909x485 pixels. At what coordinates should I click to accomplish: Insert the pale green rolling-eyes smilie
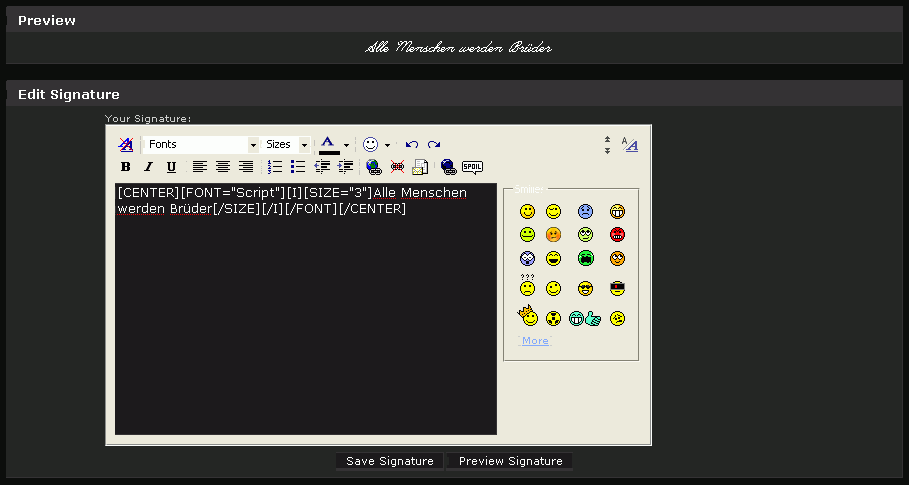tap(586, 235)
